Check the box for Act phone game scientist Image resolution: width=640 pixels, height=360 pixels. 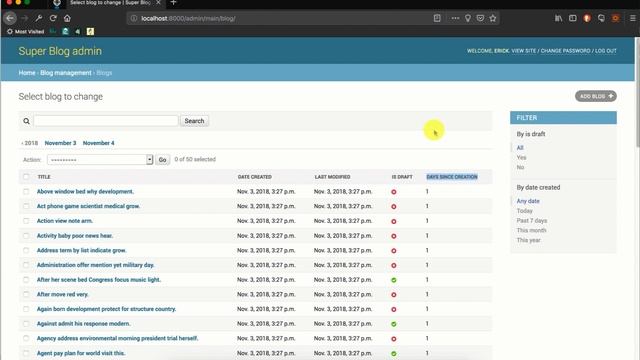[26, 206]
